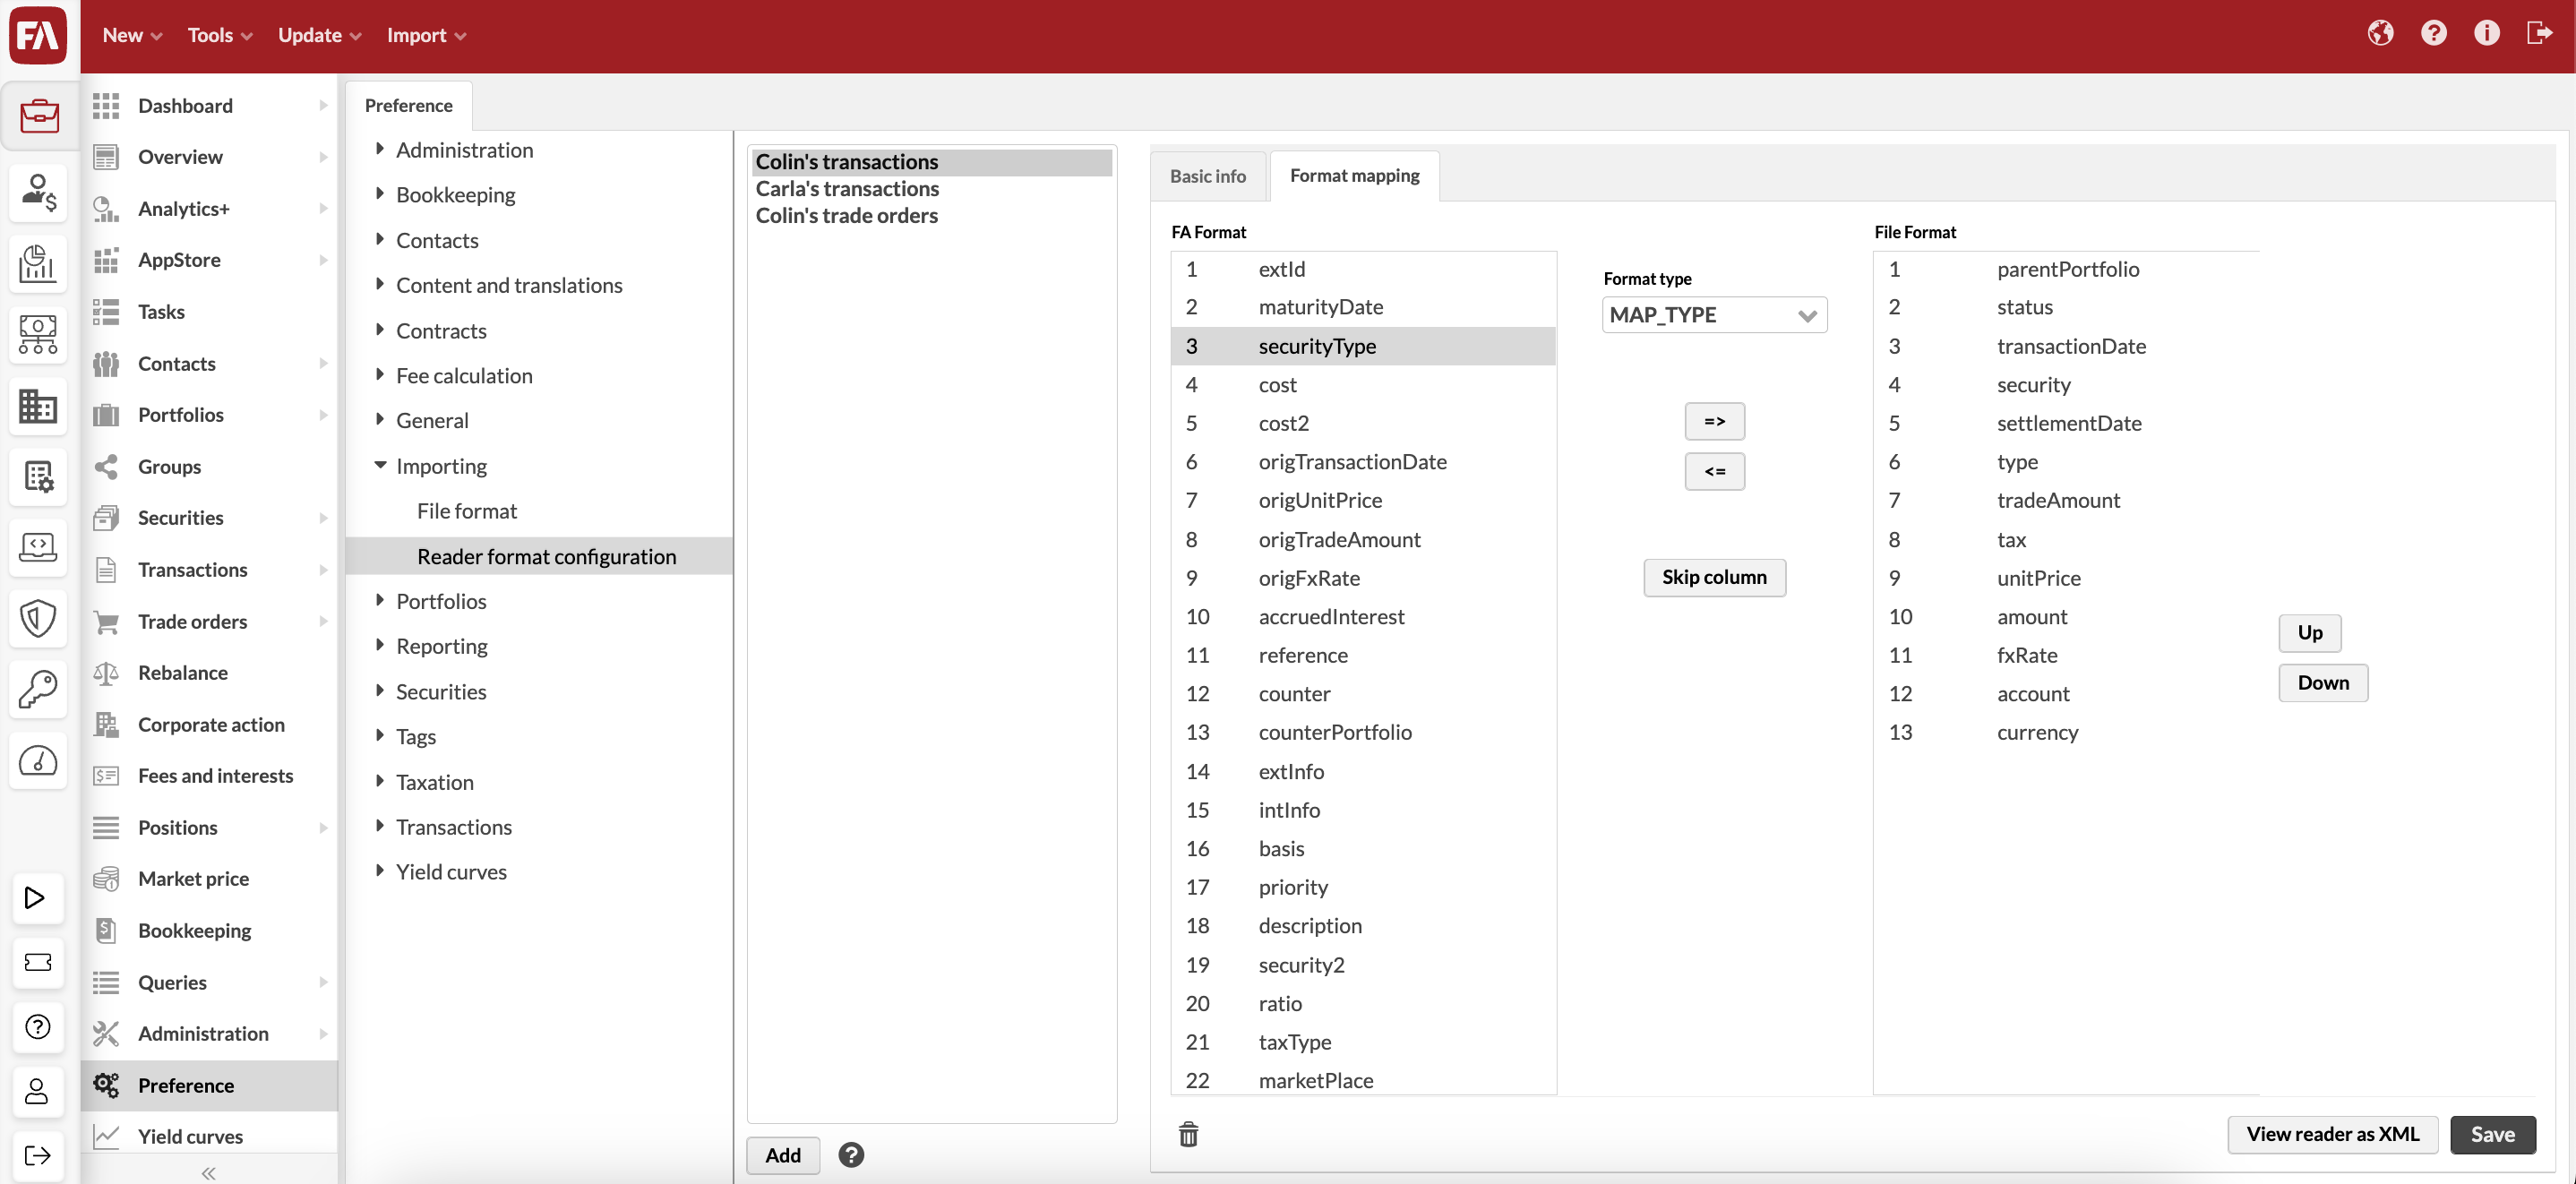The image size is (2576, 1184).
Task: Open the Preference tab
Action: point(408,105)
